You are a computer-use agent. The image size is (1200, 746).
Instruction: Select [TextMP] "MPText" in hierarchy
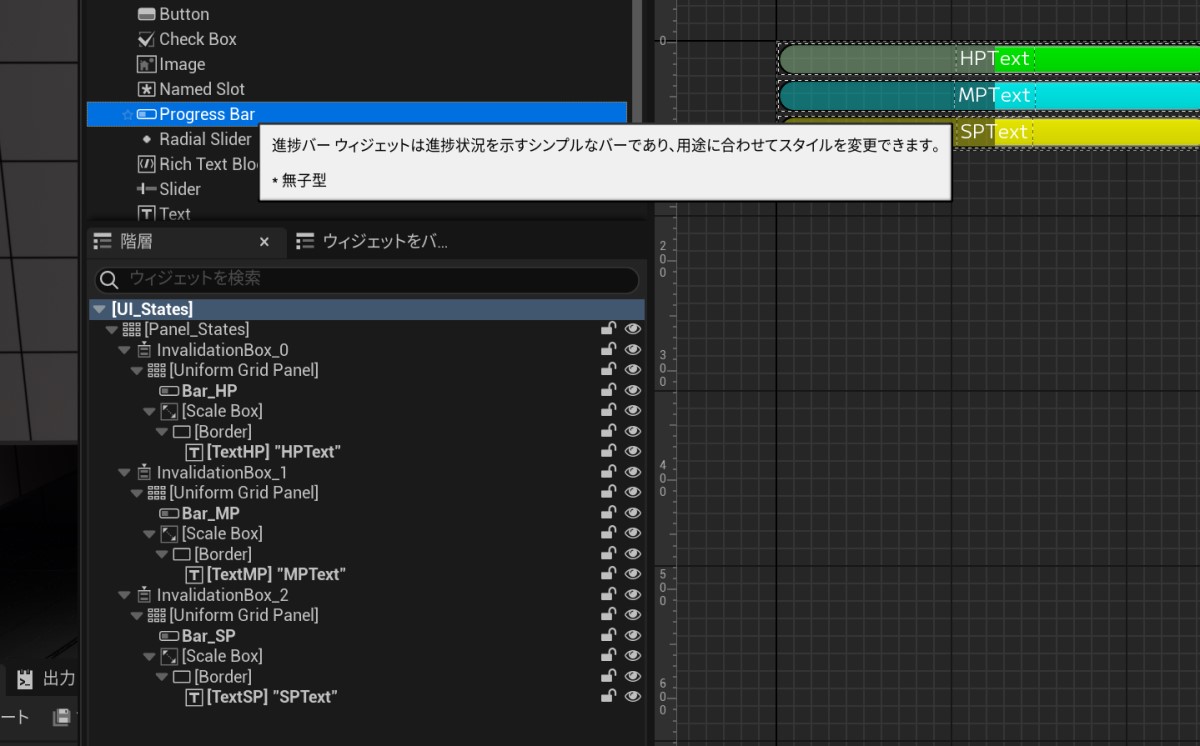pos(265,574)
